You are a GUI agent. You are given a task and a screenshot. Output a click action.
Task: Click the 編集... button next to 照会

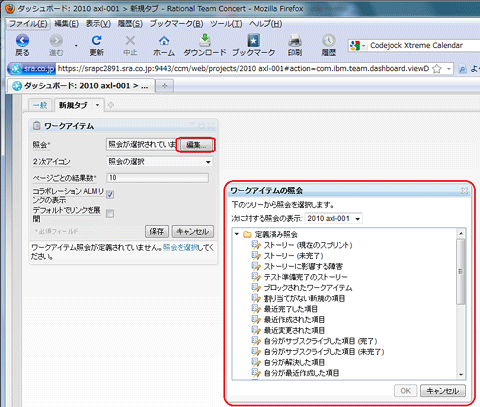196,145
